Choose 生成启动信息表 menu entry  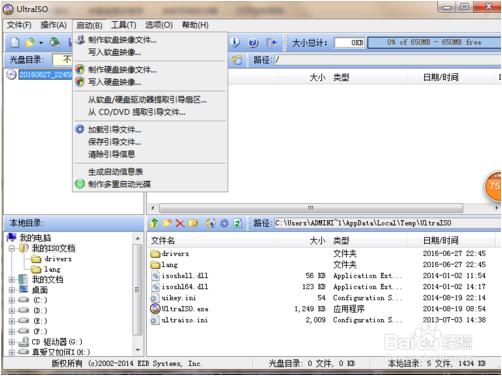(150, 172)
